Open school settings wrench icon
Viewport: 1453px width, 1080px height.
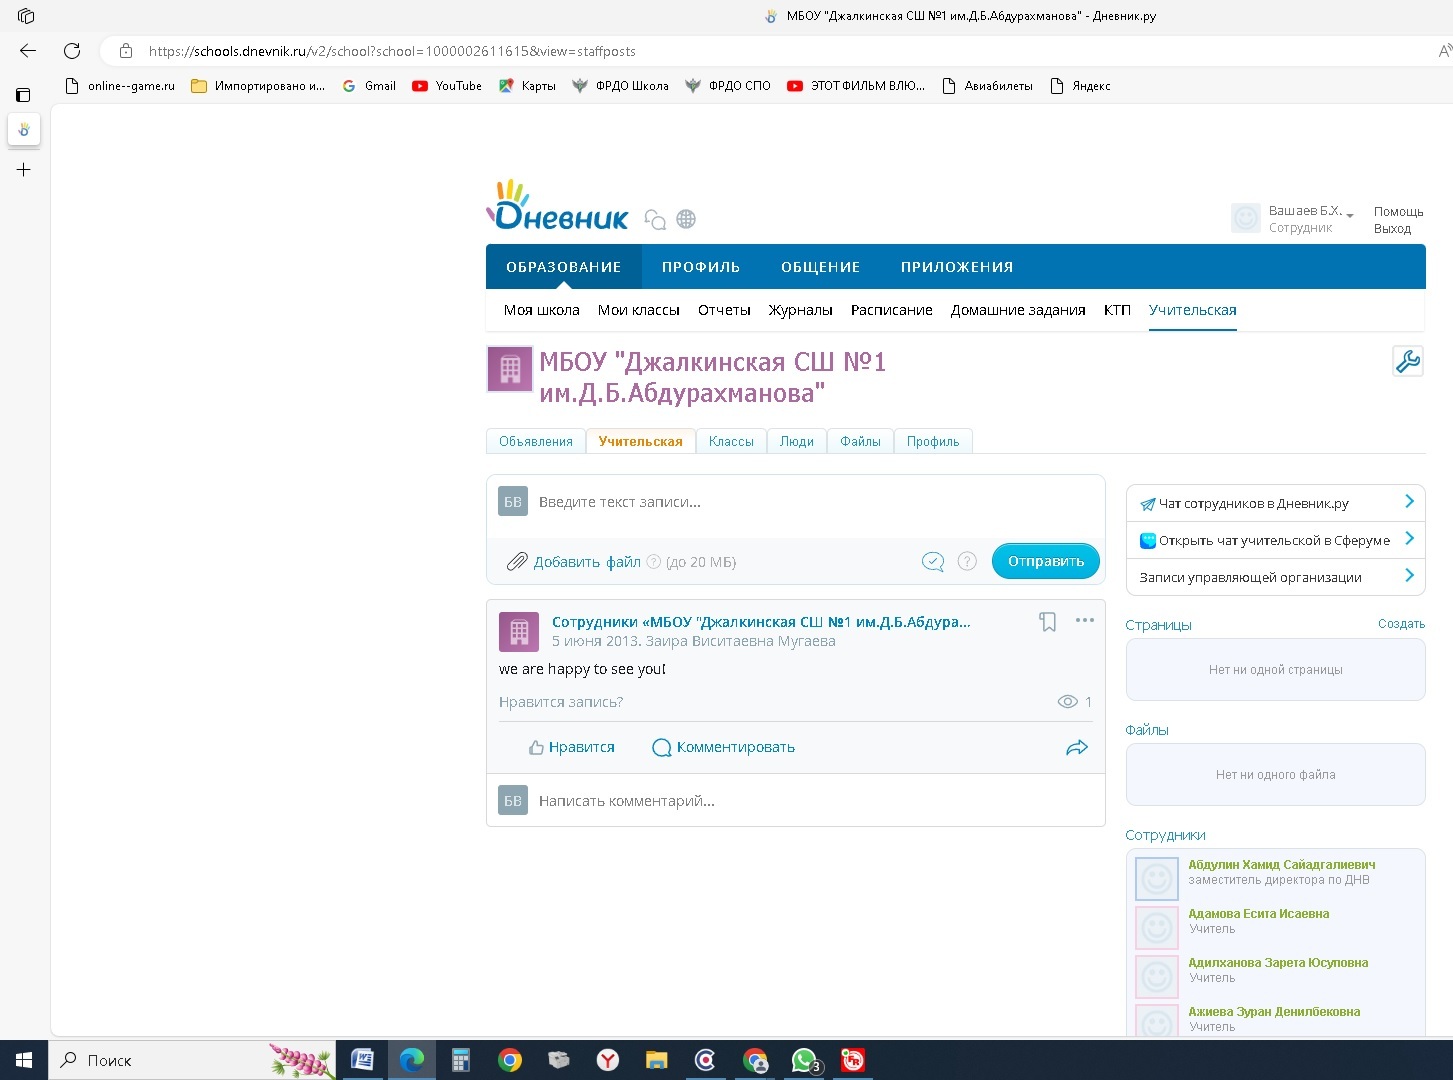tap(1407, 361)
